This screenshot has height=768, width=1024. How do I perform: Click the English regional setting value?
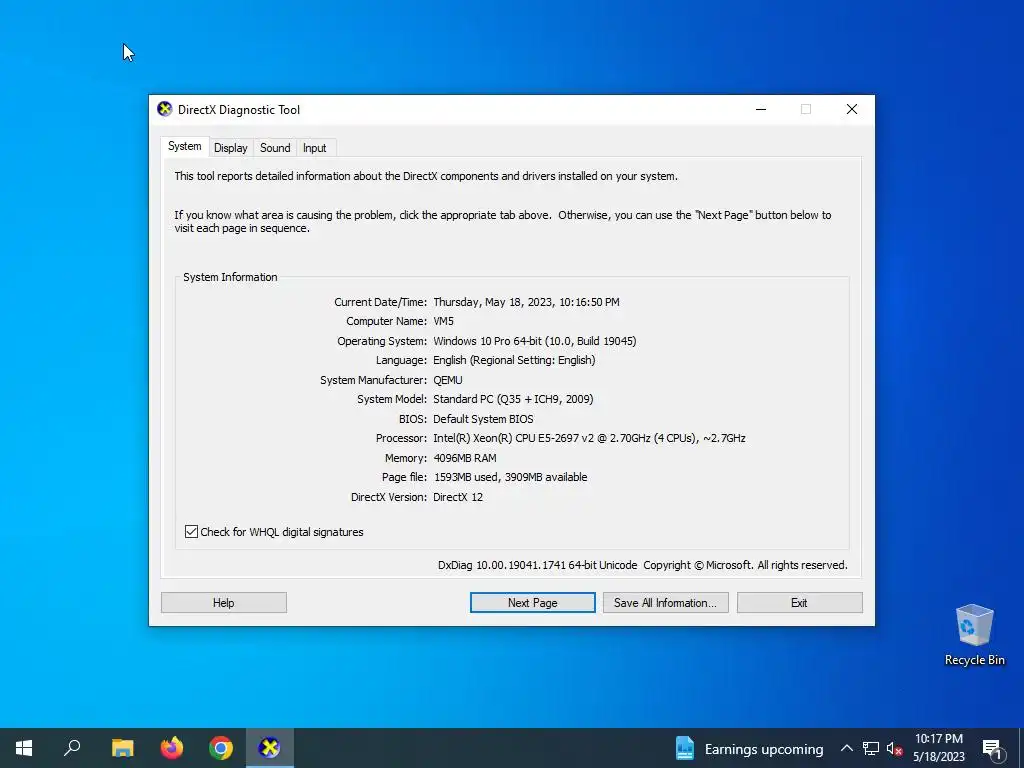point(514,360)
